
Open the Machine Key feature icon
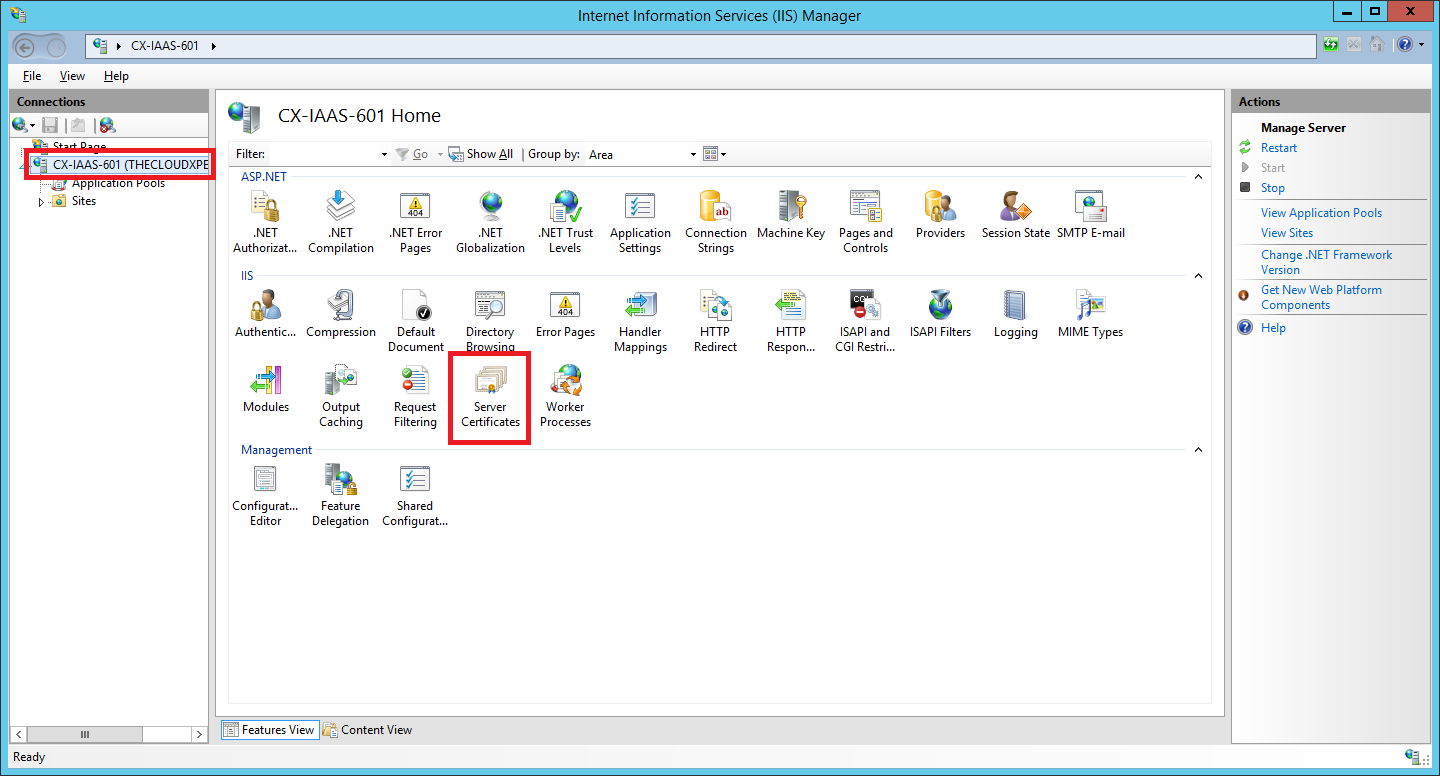pos(791,216)
